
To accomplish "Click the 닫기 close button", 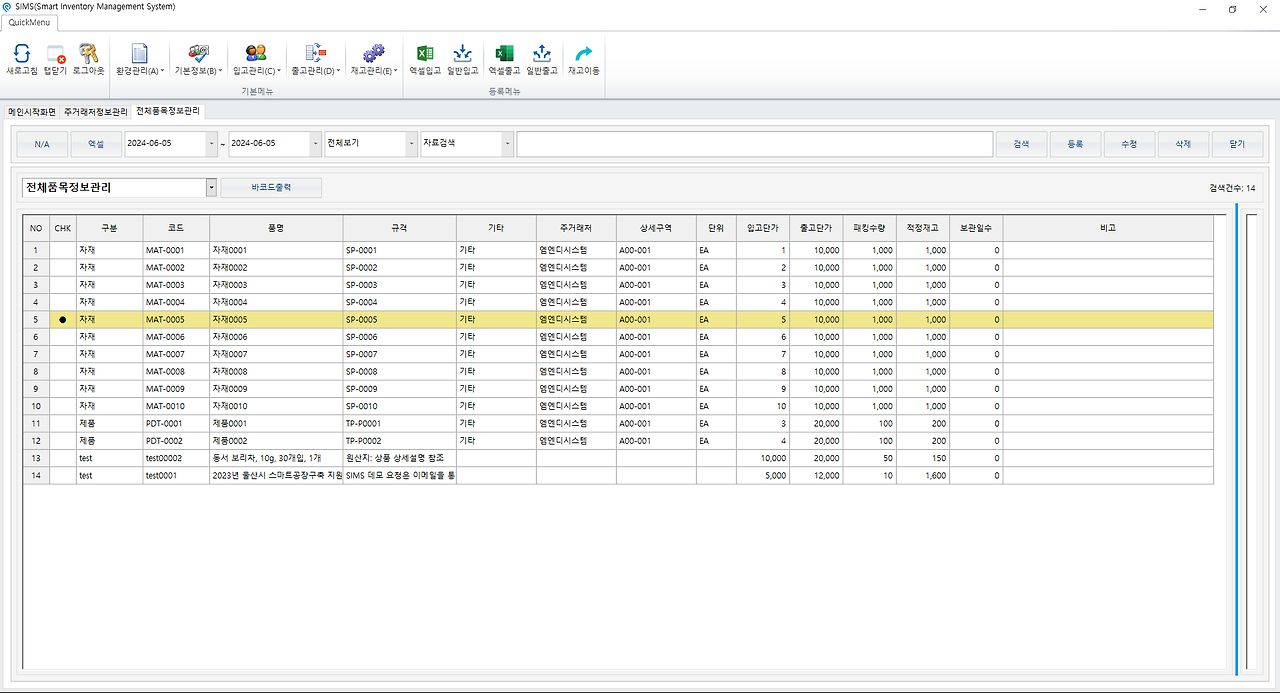I will (x=1237, y=144).
